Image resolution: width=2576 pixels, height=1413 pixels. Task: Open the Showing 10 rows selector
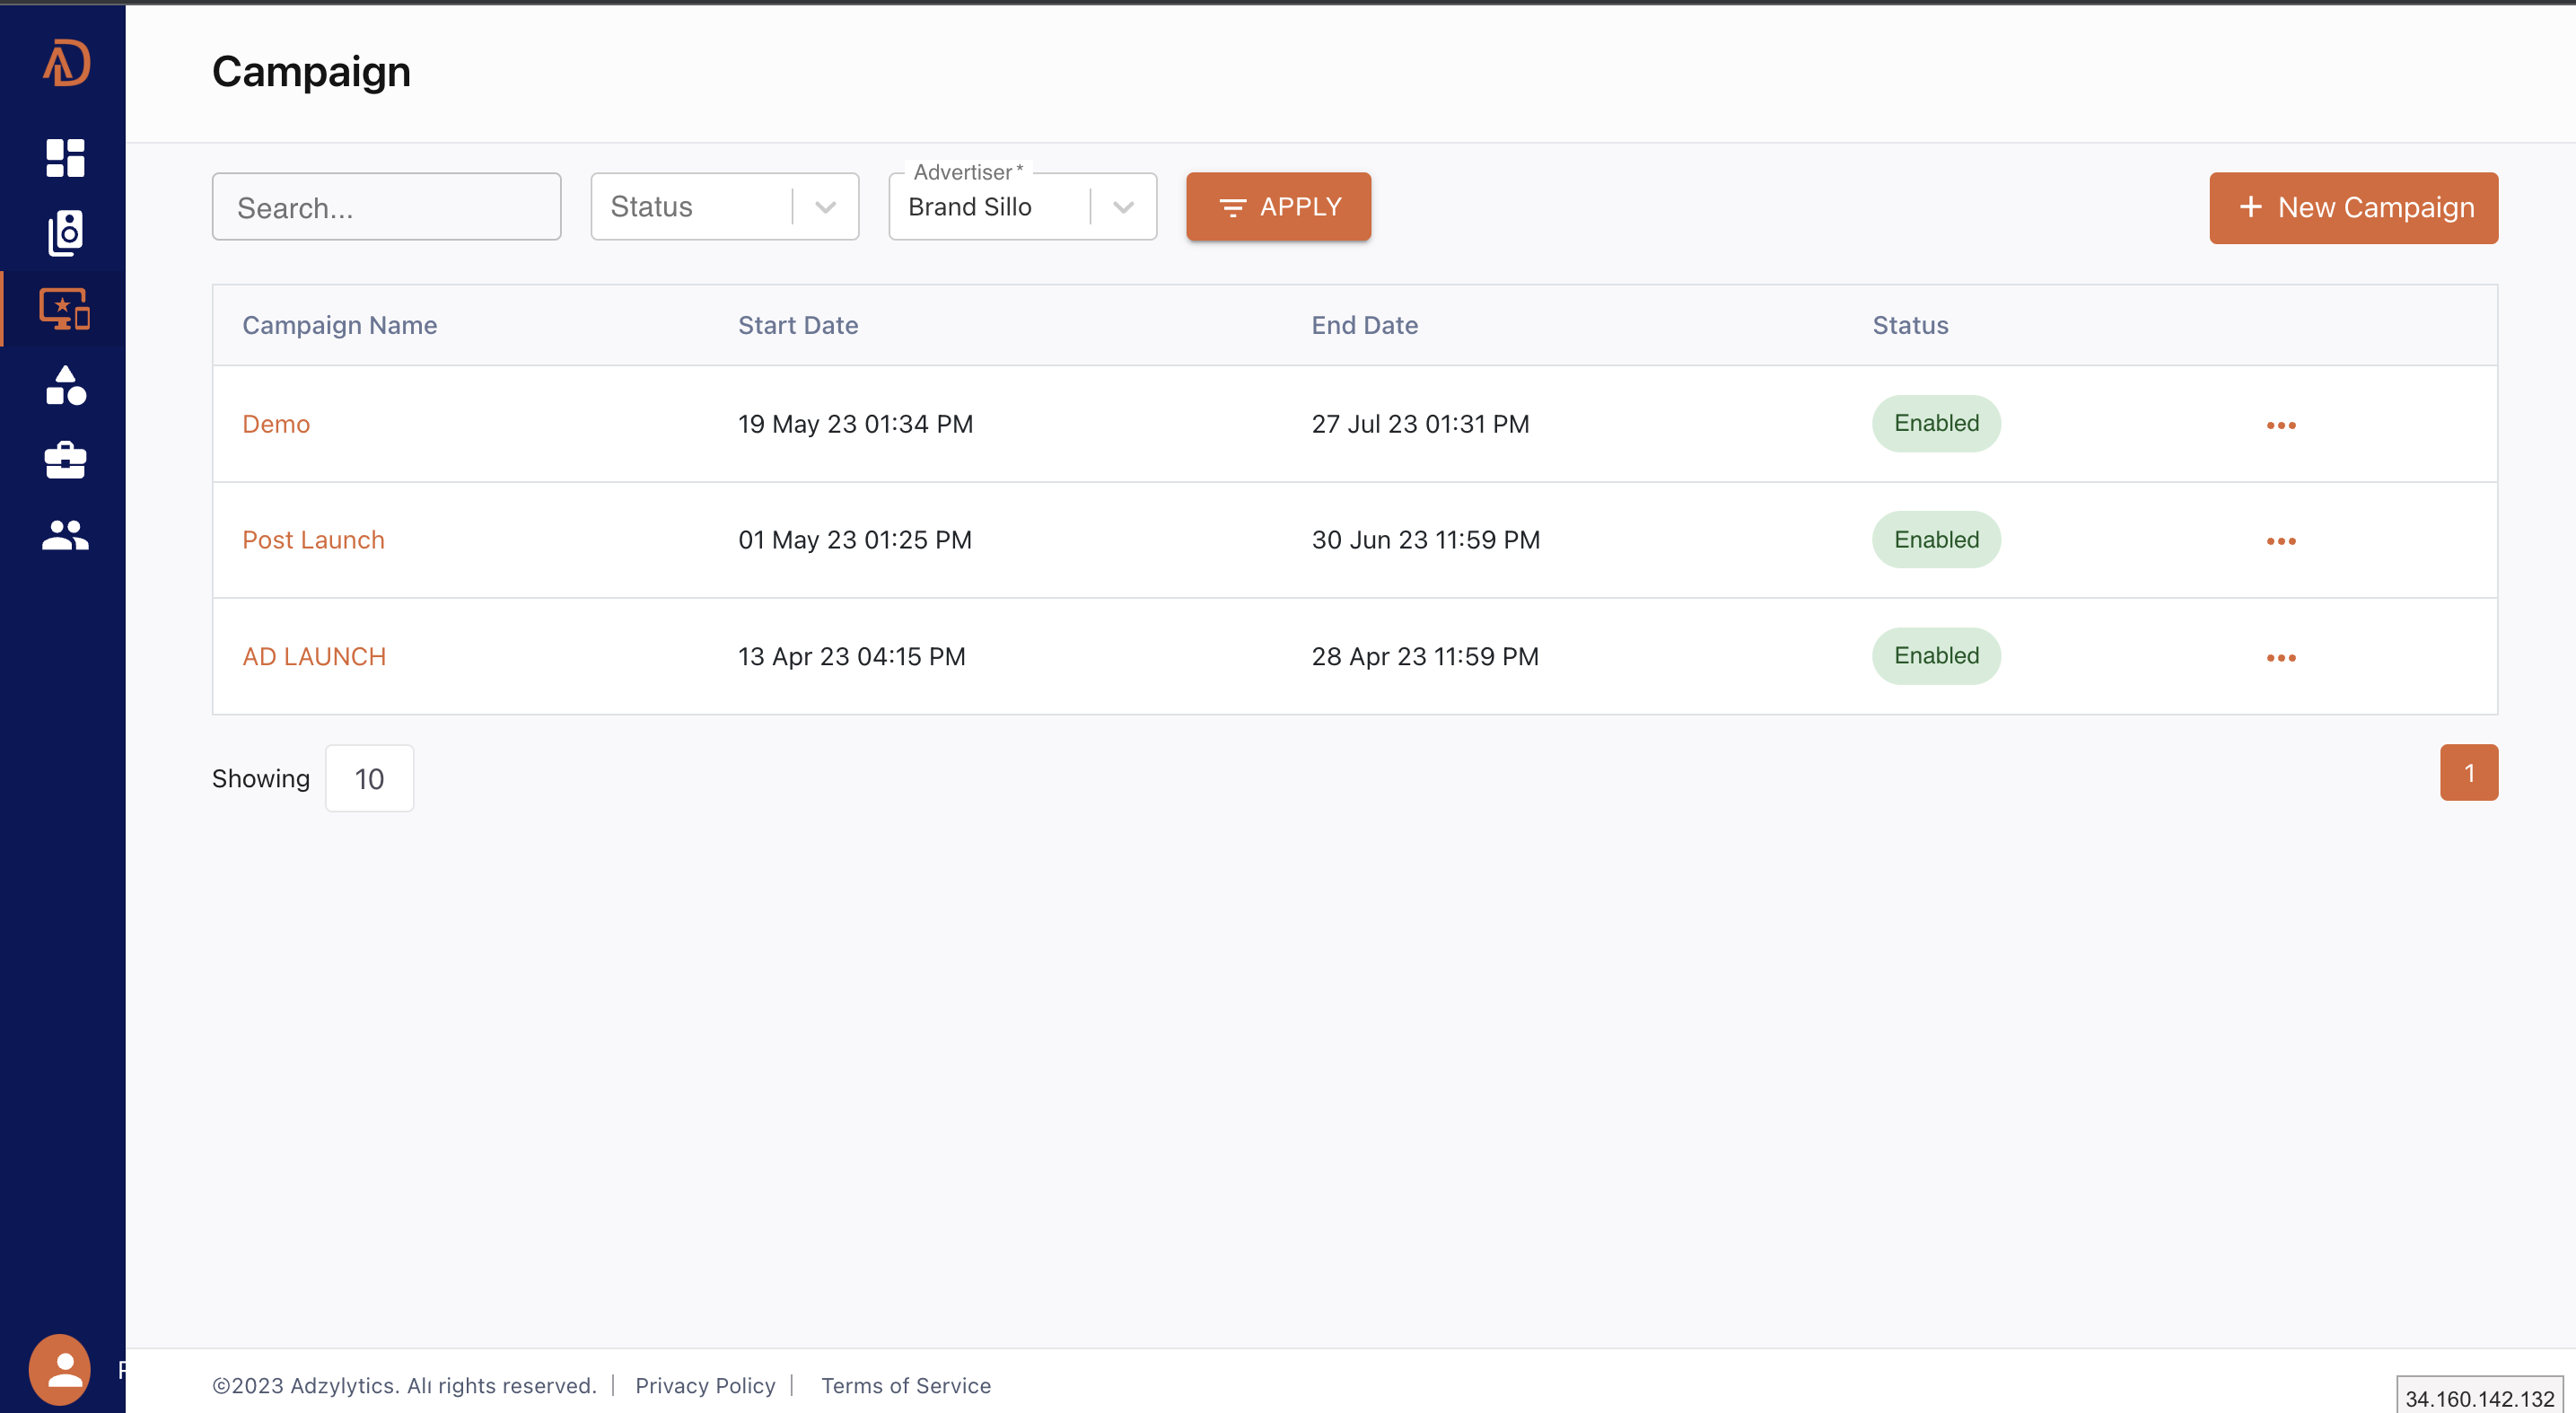click(x=369, y=779)
